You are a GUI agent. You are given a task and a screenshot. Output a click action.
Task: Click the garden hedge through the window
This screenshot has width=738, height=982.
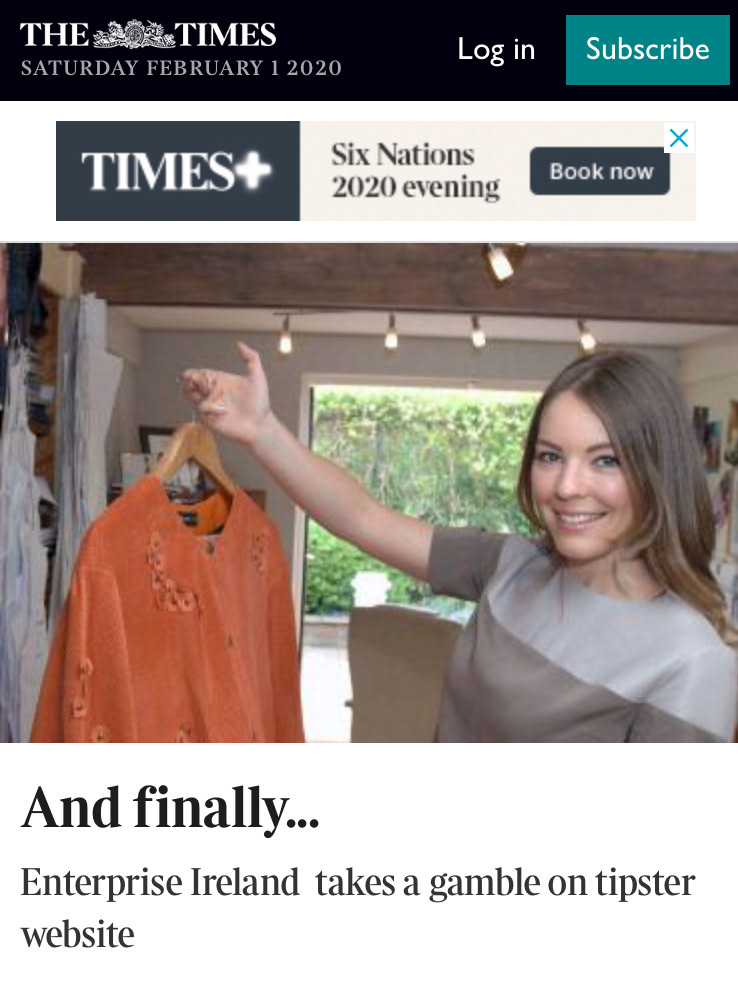pos(418,495)
